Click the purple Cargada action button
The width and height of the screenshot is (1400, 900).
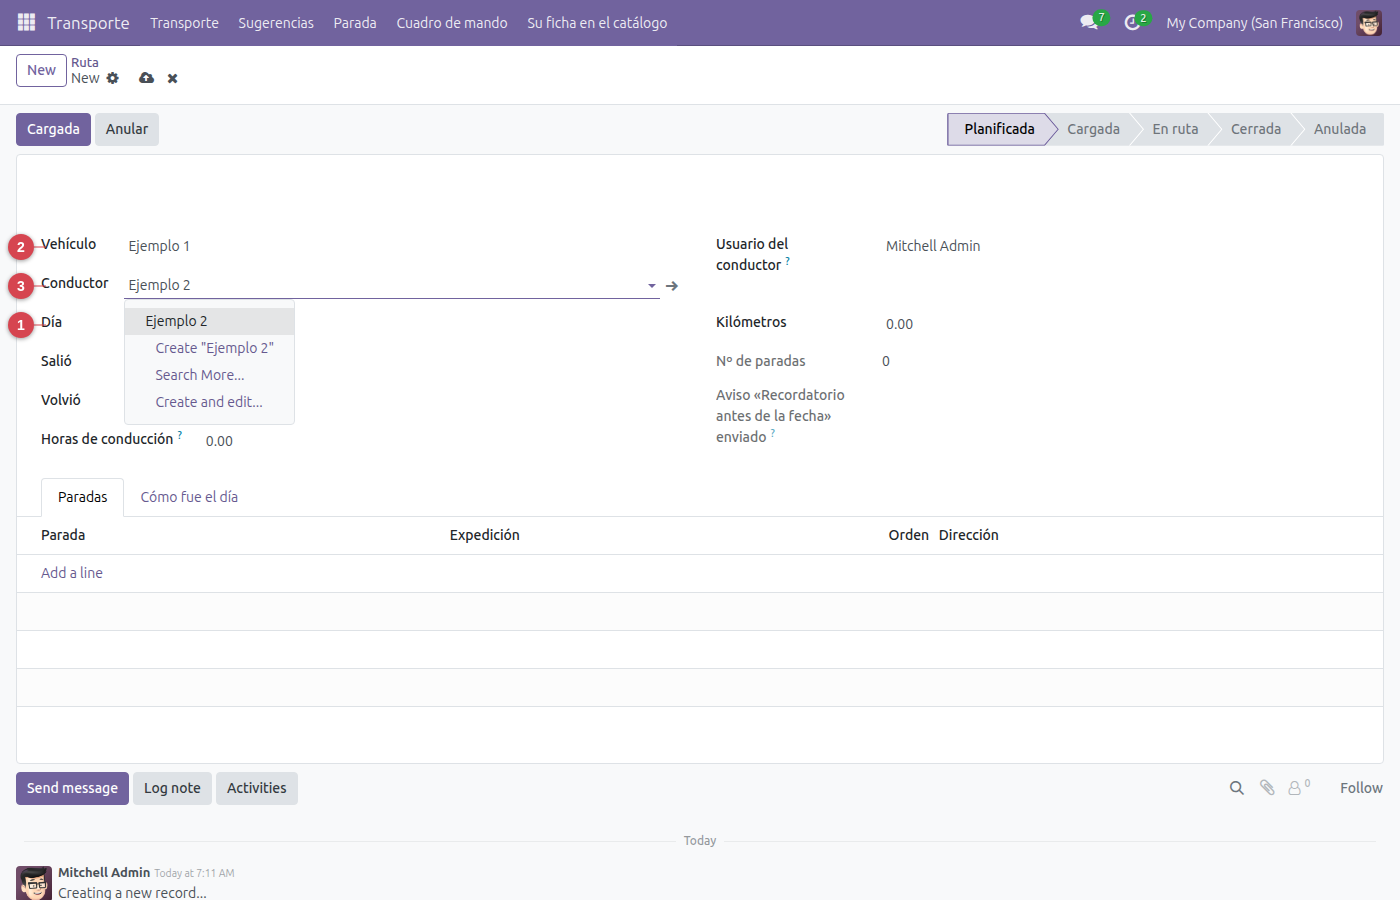coord(53,129)
